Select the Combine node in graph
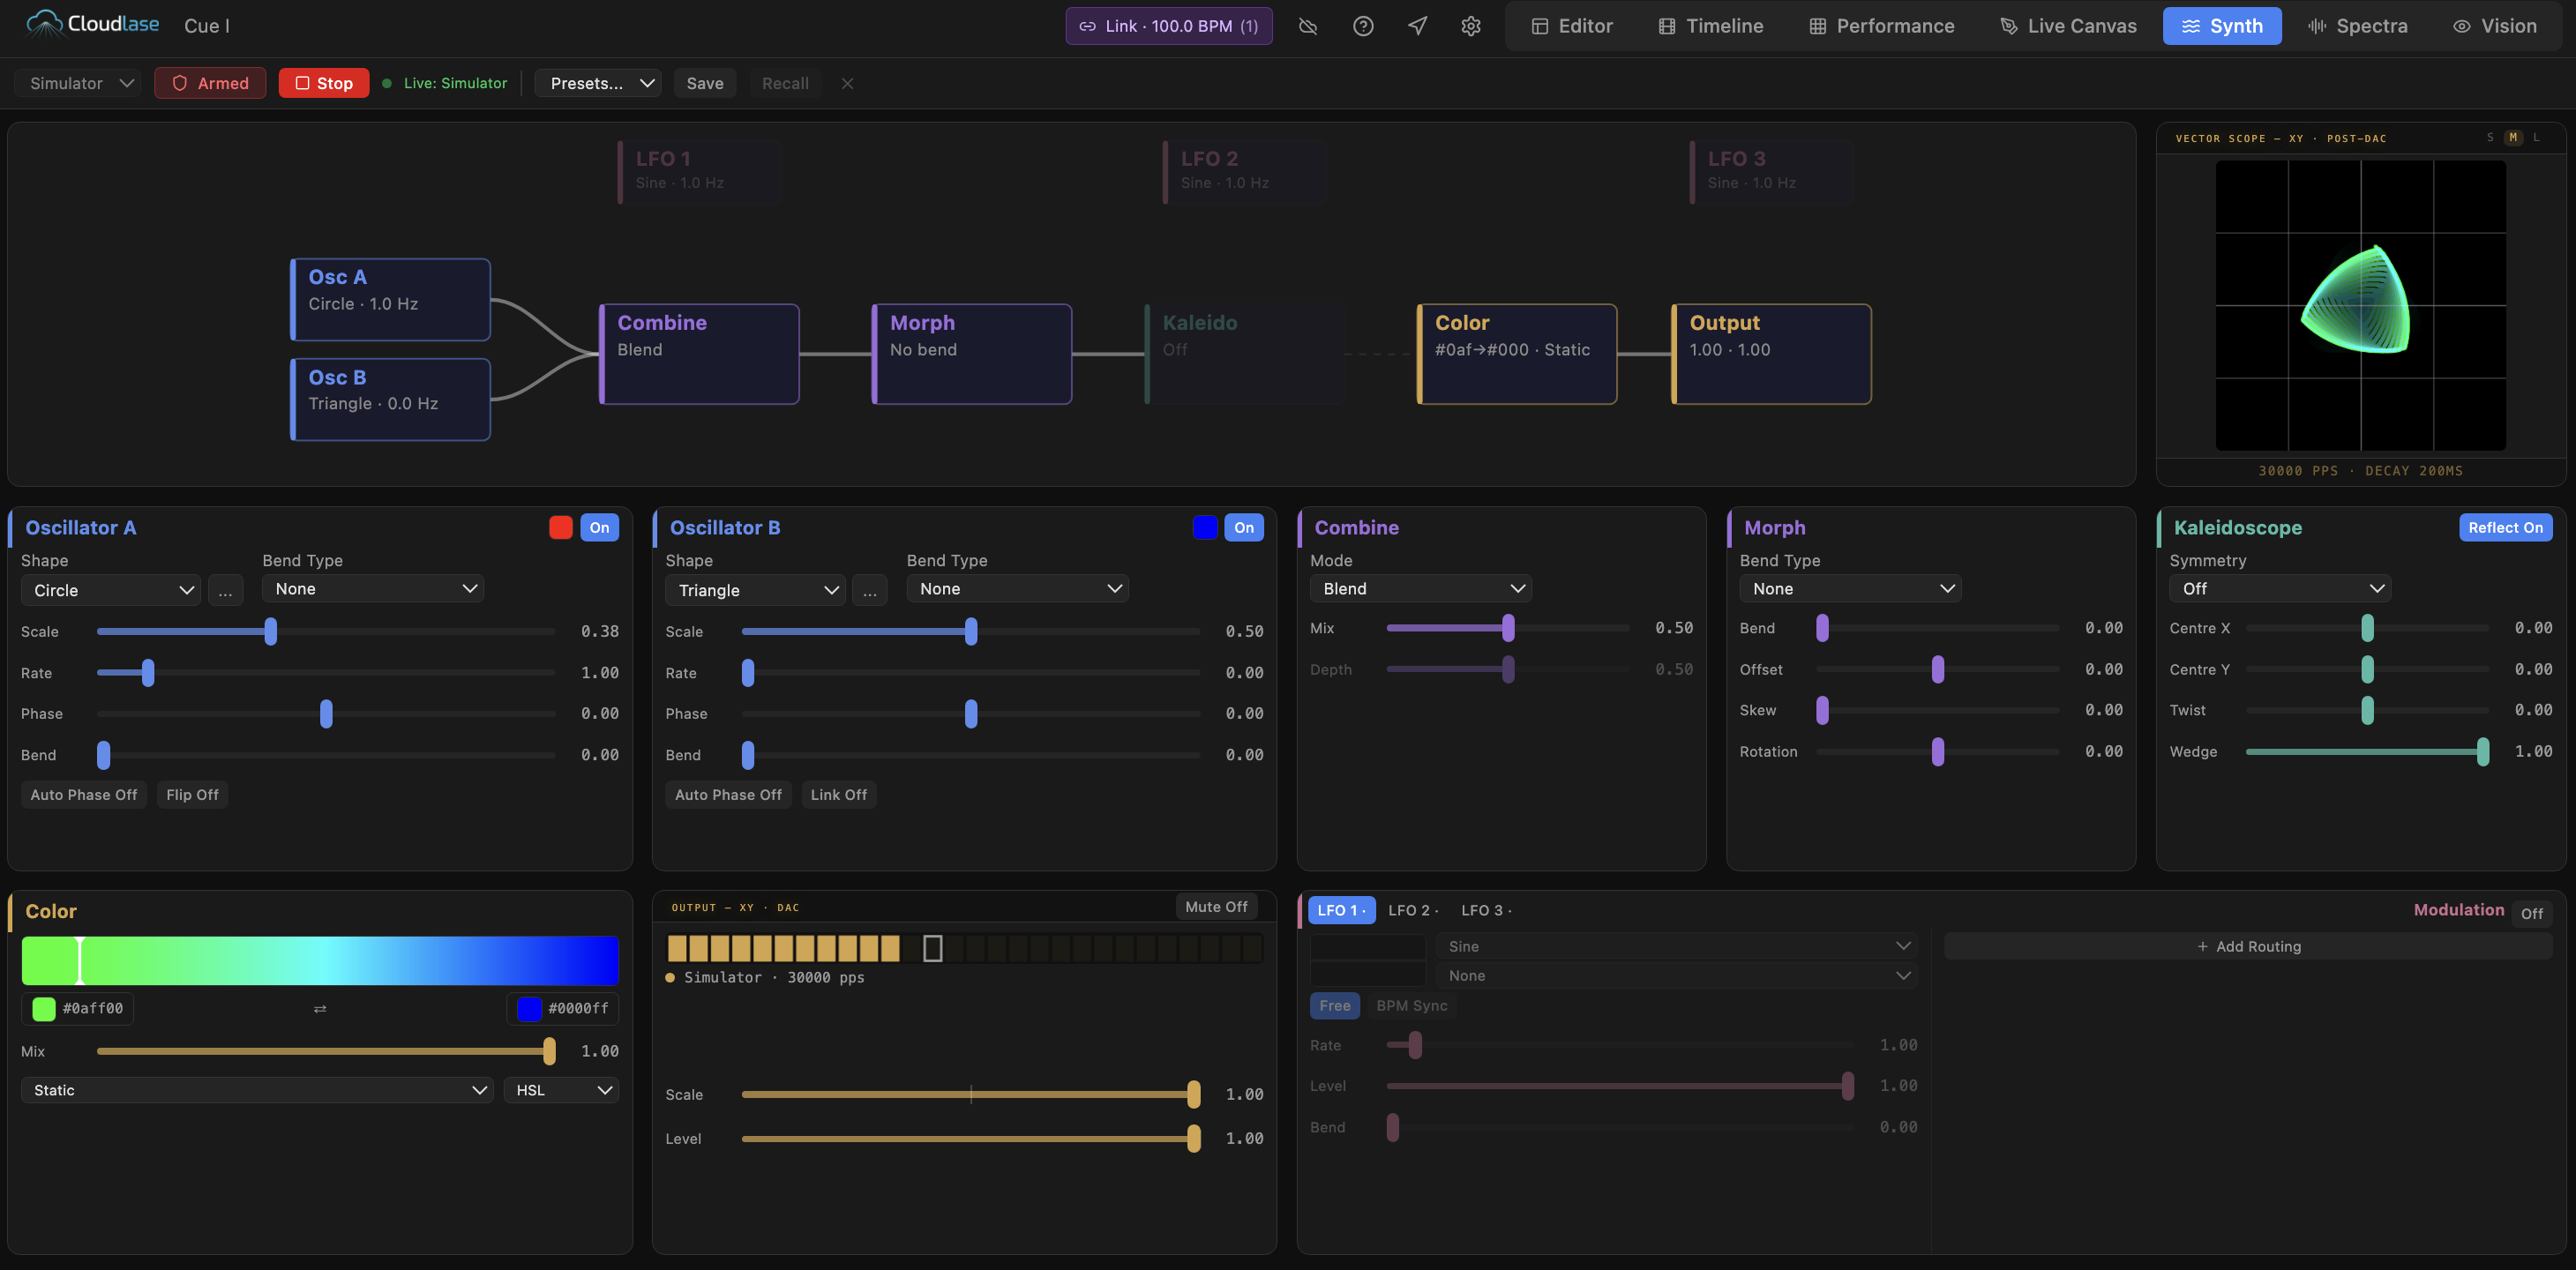The image size is (2576, 1270). [699, 354]
